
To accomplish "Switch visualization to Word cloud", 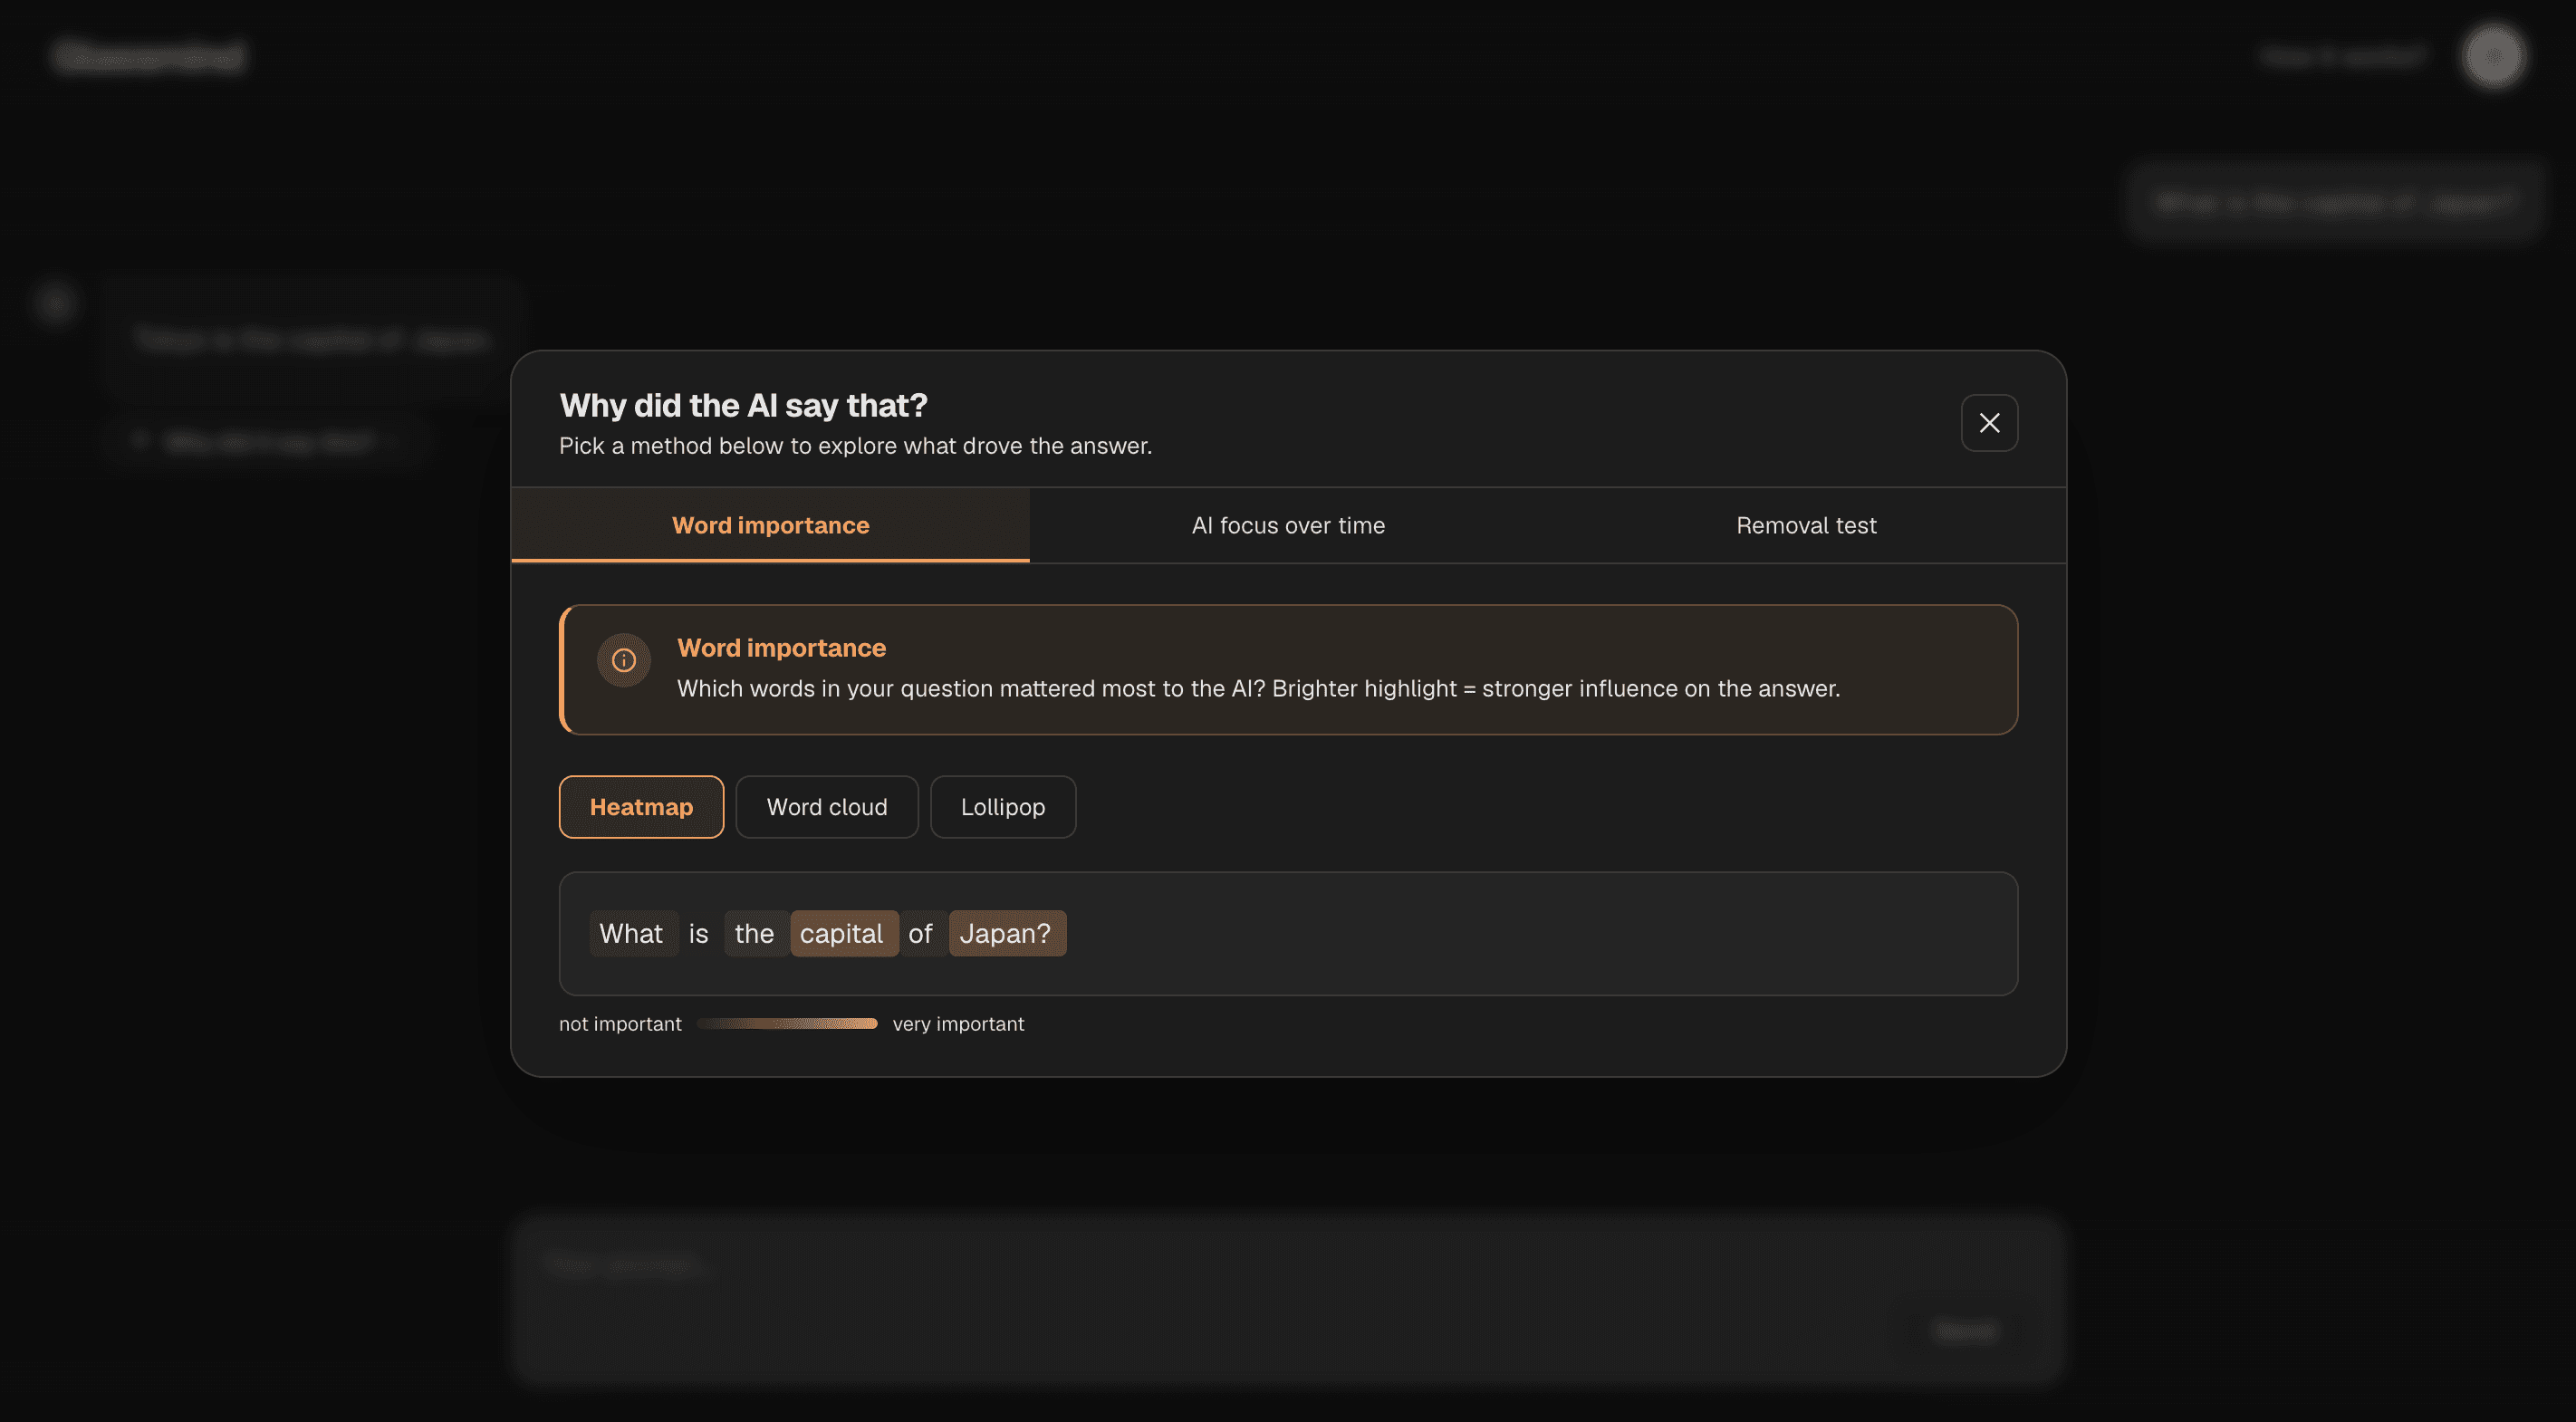I will tap(827, 807).
